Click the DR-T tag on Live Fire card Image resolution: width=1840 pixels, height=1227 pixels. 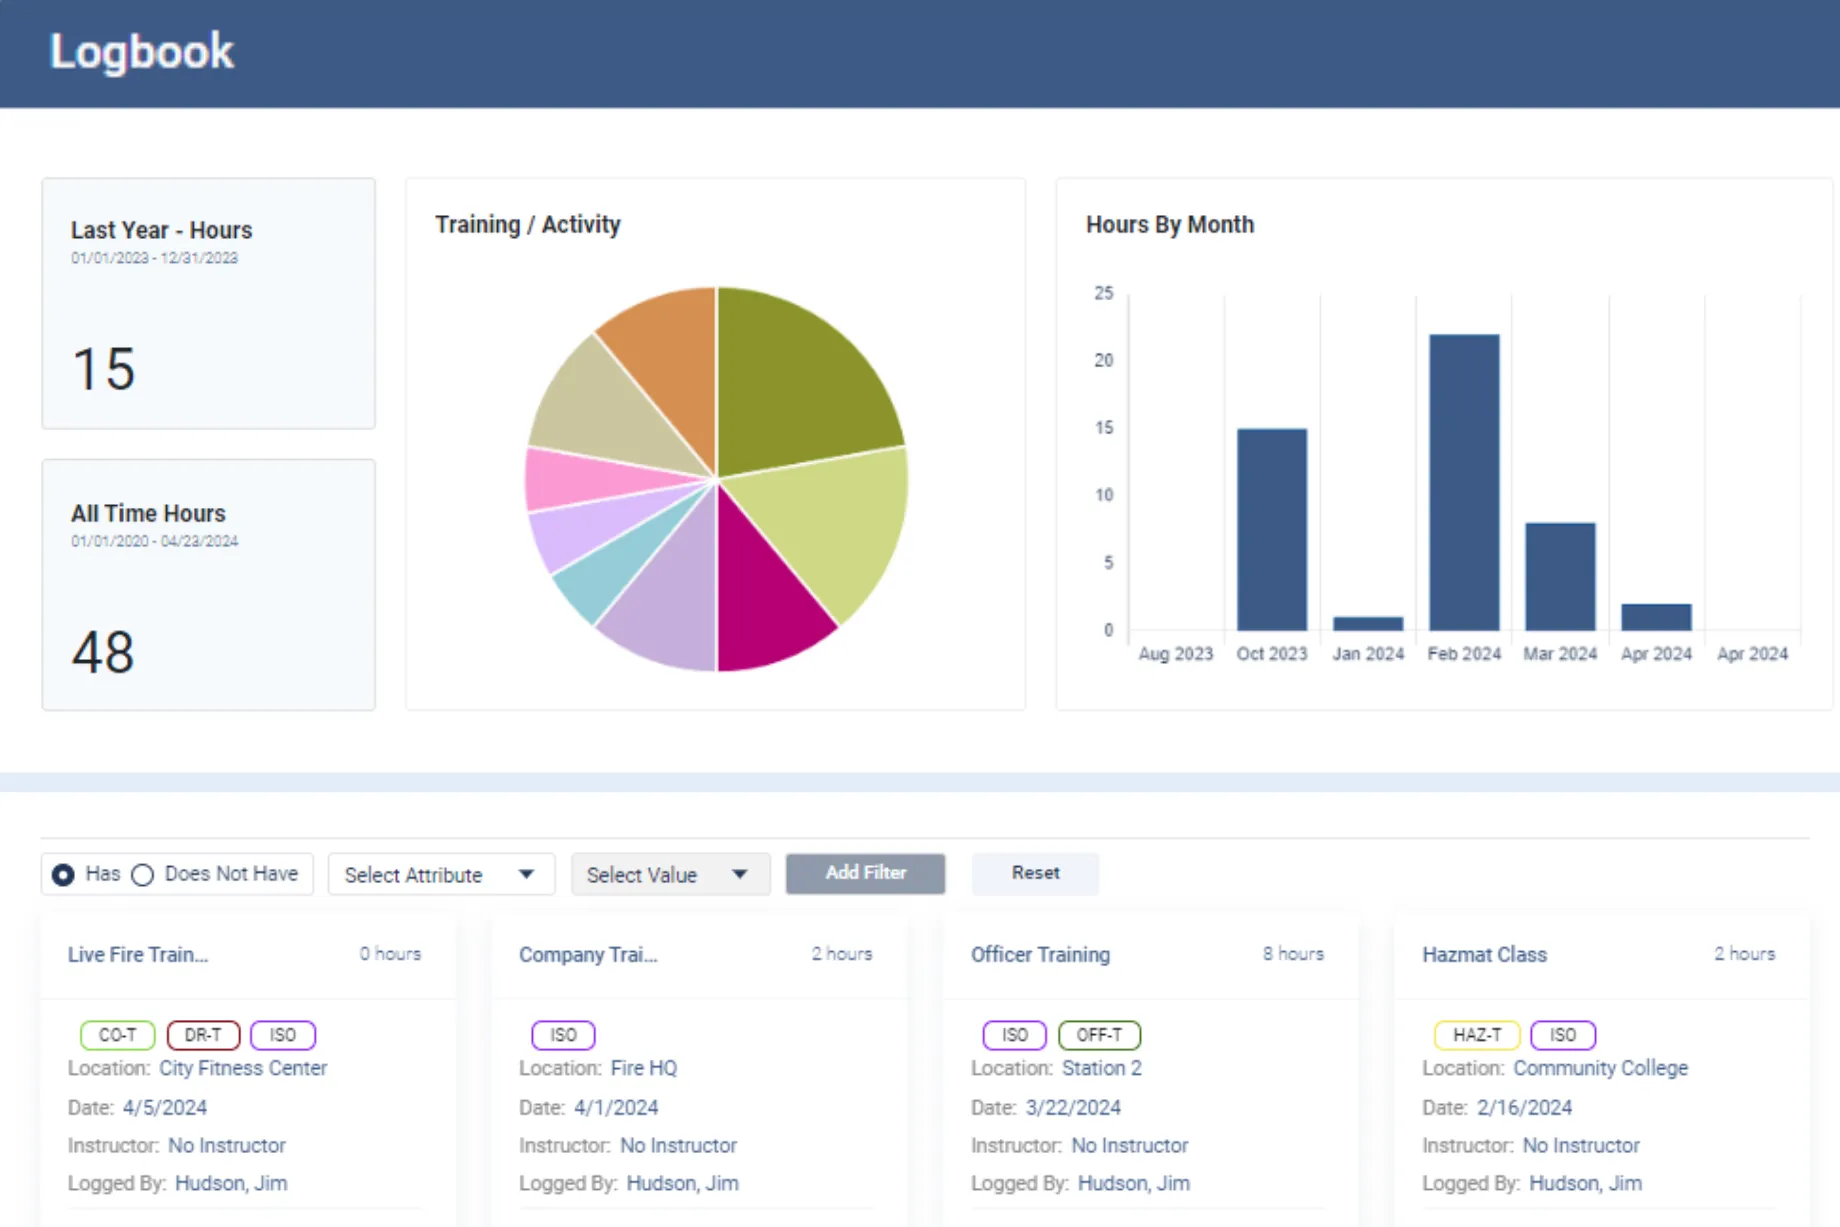click(x=203, y=1035)
